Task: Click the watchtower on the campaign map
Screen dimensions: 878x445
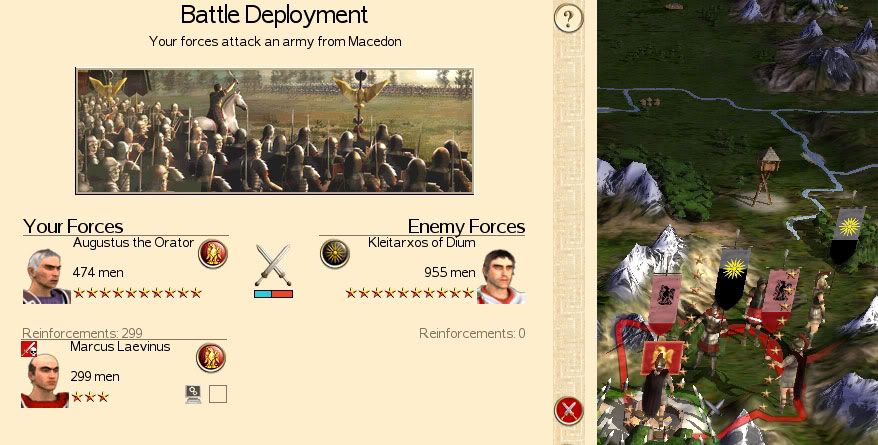Action: (769, 176)
